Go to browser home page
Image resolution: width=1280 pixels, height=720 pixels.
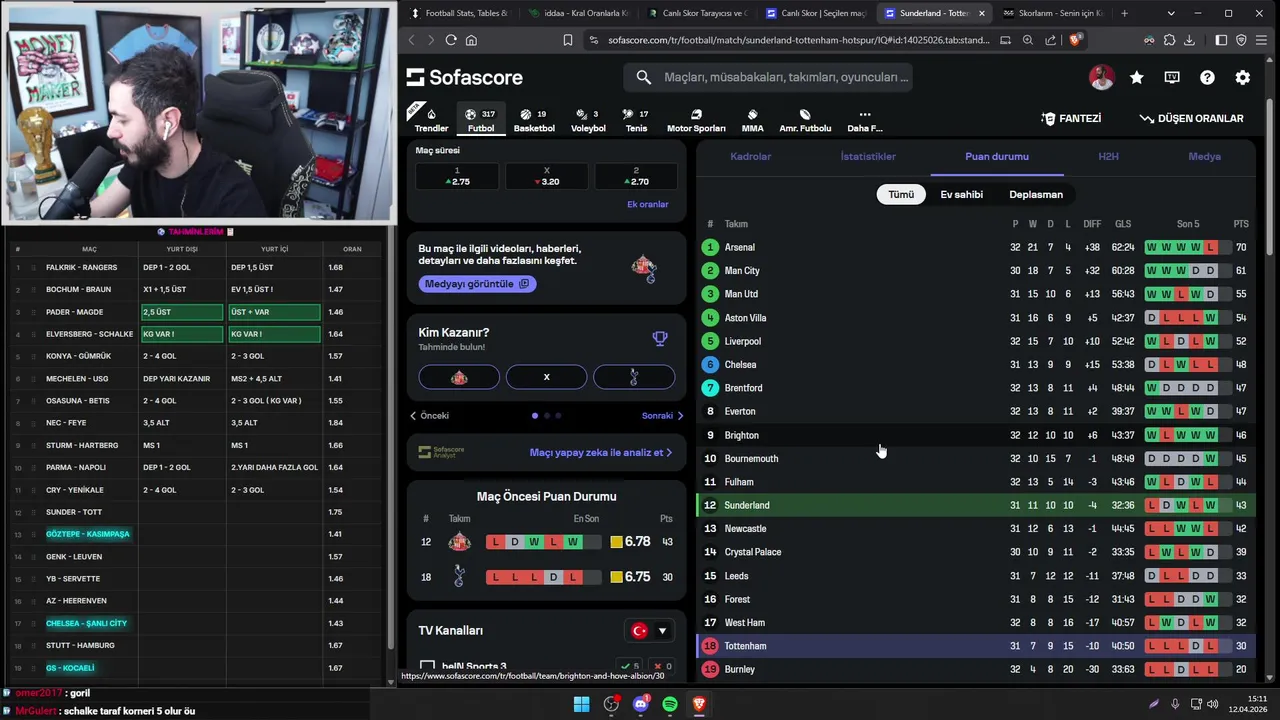click(471, 40)
